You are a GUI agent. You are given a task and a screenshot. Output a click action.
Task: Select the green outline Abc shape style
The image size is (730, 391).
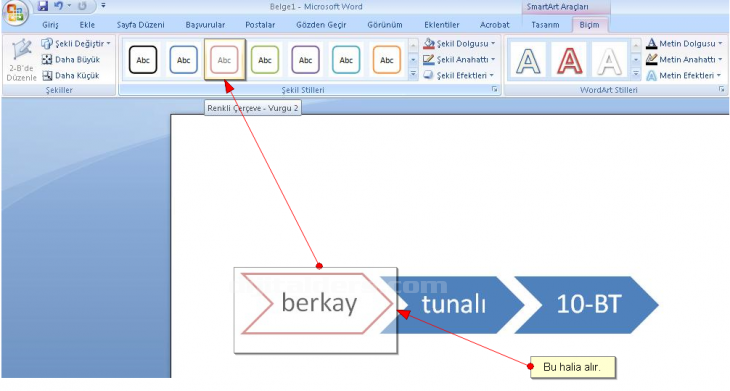tap(265, 60)
